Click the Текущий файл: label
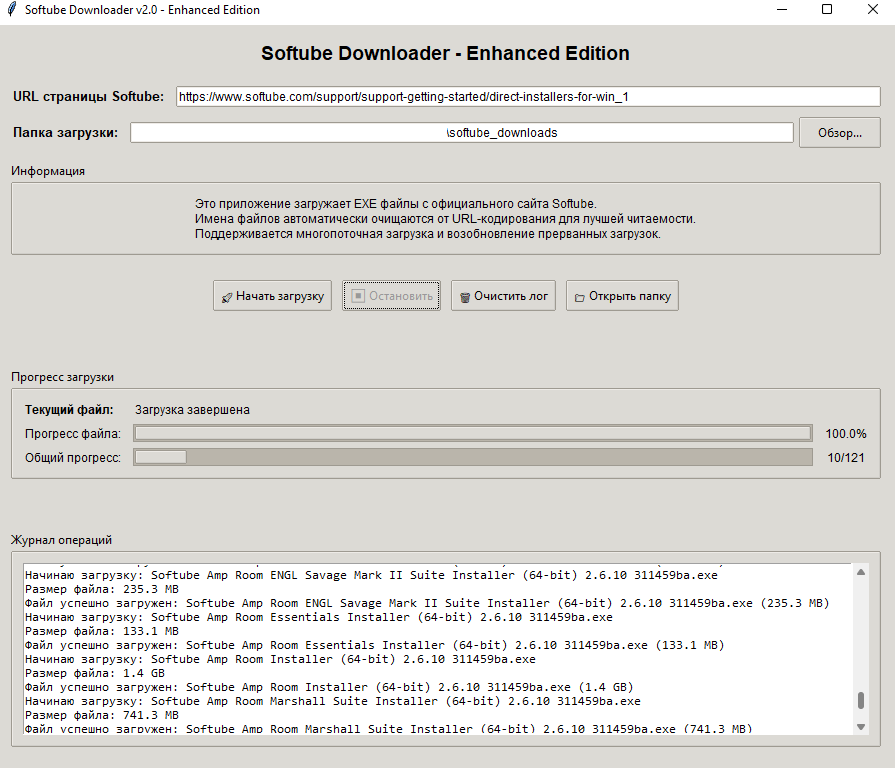The height and width of the screenshot is (768, 895). 69,410
